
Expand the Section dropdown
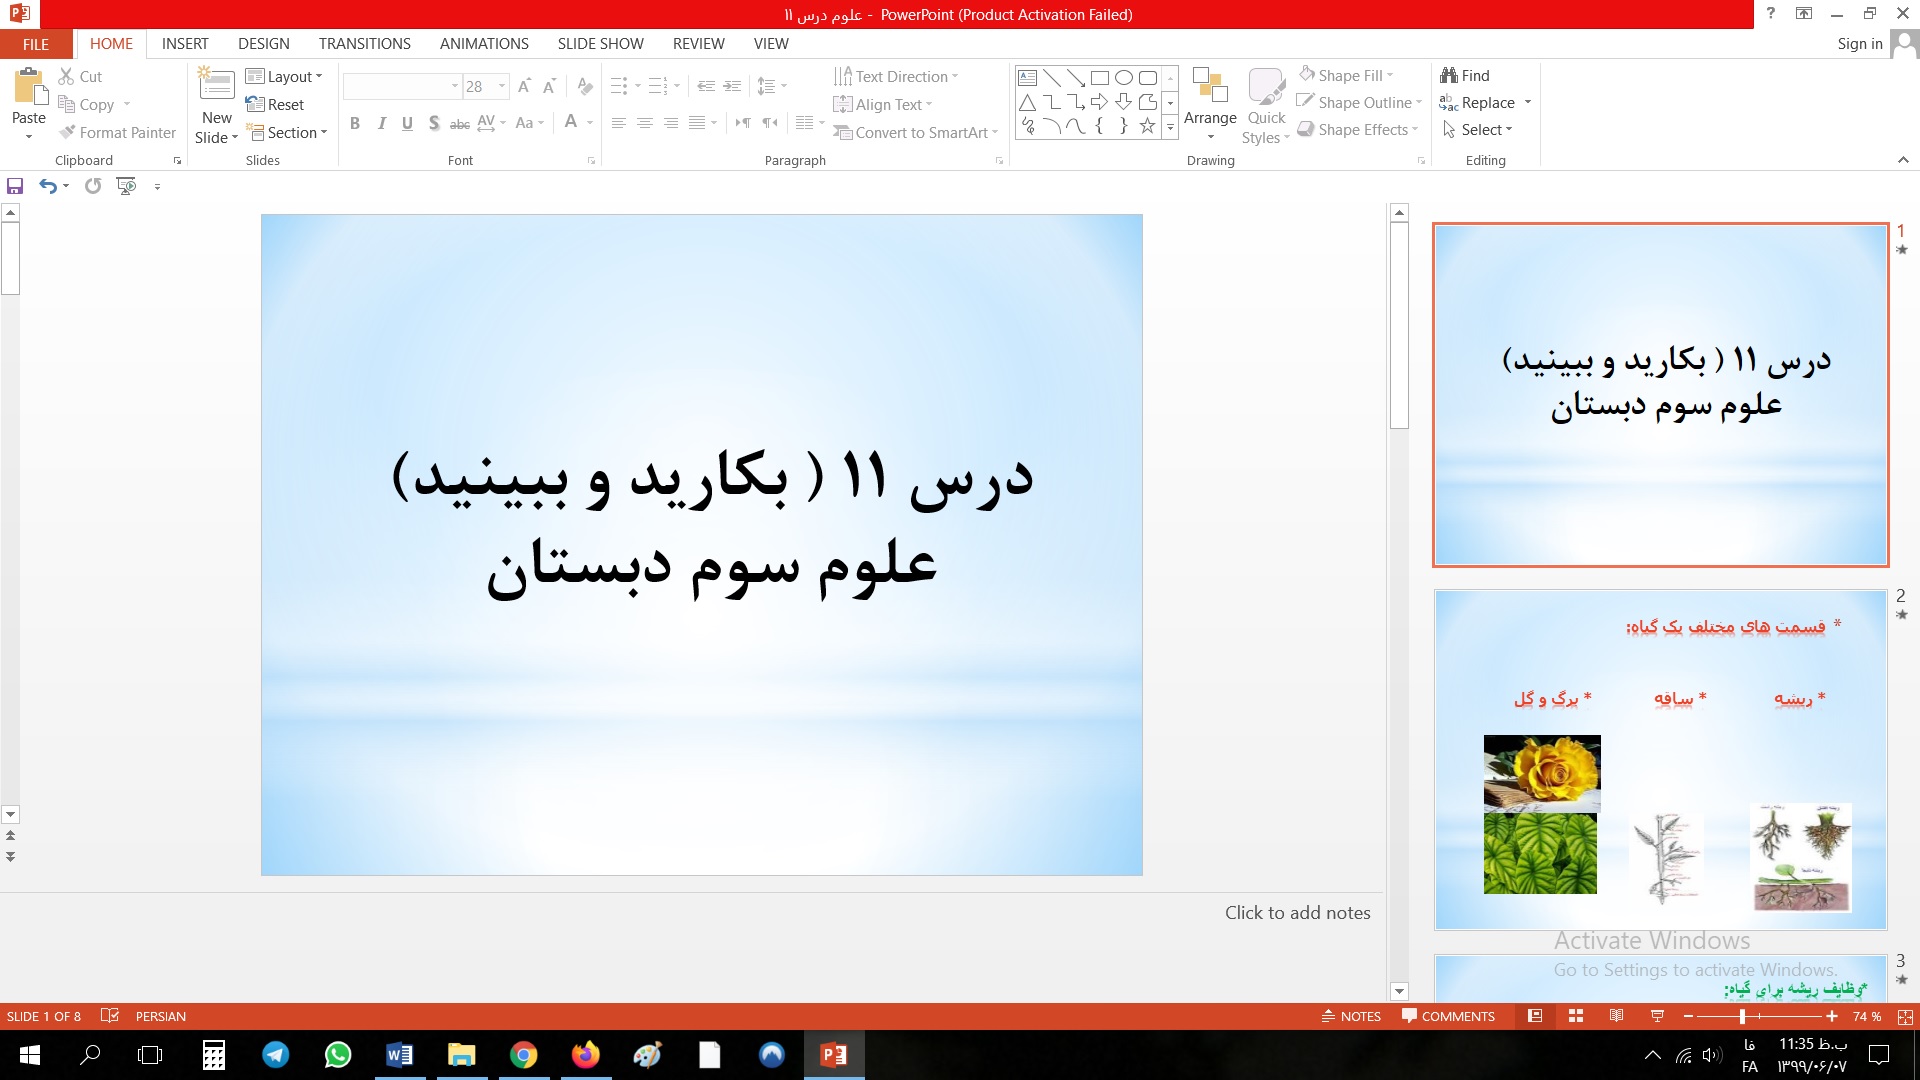(287, 133)
